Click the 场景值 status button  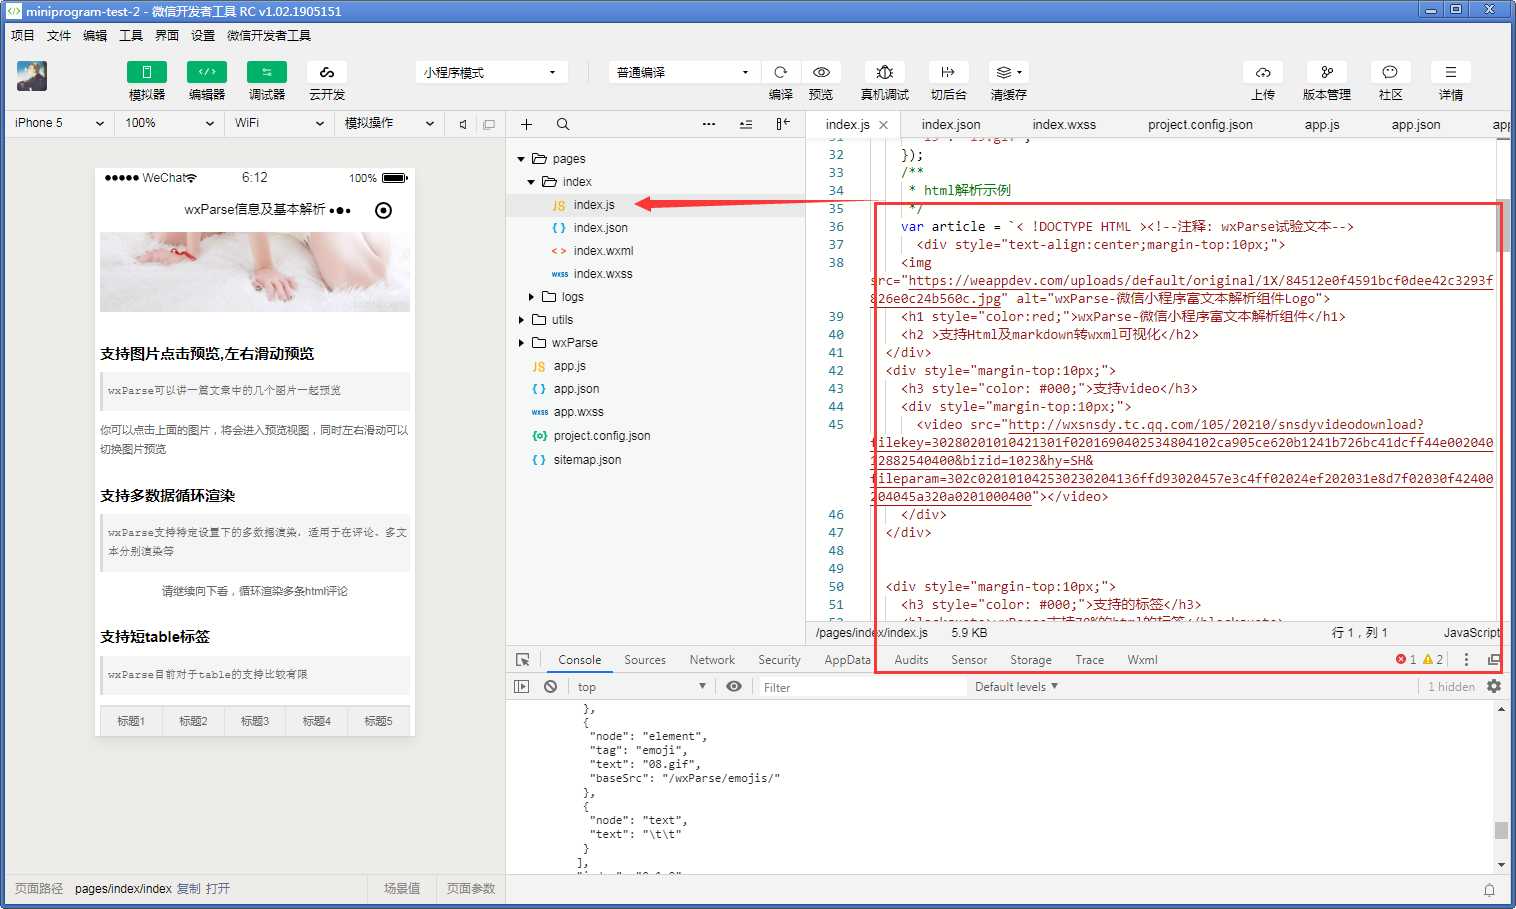tap(402, 889)
